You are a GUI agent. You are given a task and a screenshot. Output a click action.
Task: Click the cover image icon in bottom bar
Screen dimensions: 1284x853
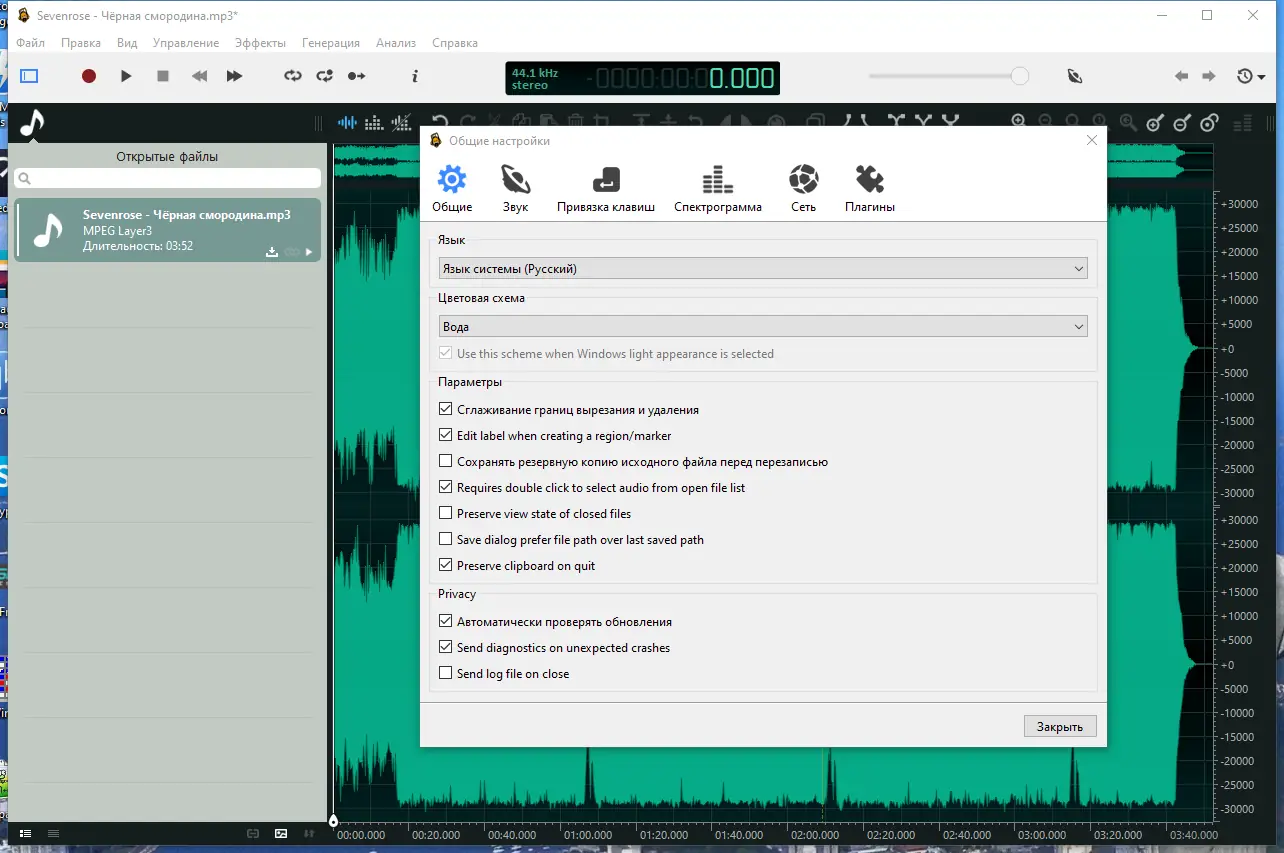click(x=281, y=833)
